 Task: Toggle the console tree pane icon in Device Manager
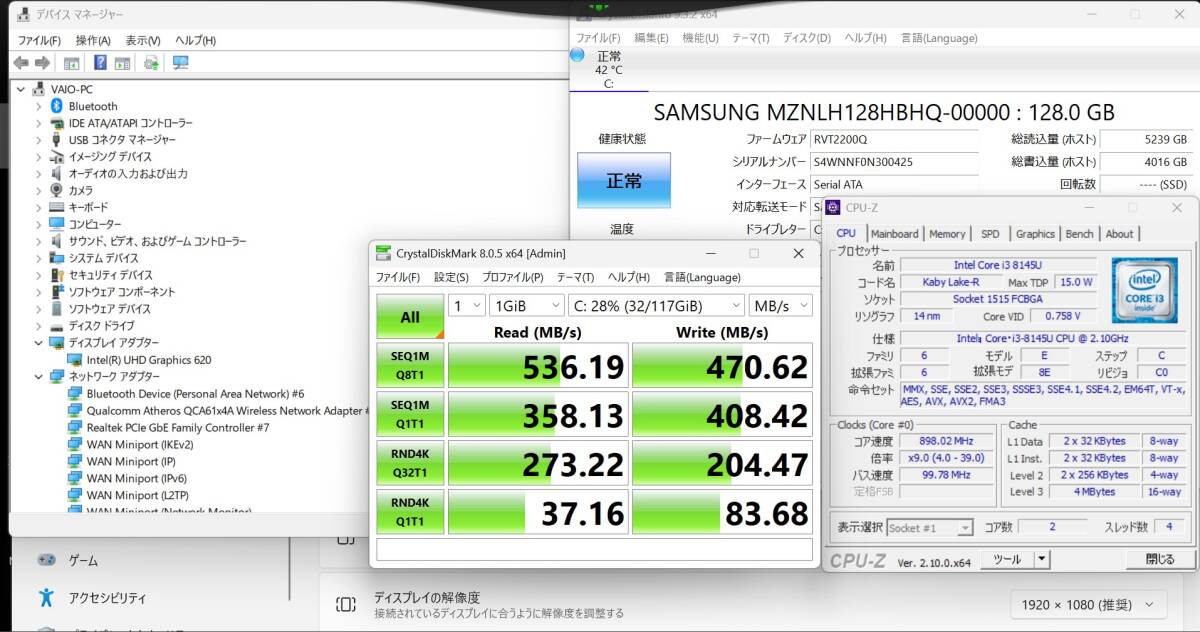click(x=71, y=63)
